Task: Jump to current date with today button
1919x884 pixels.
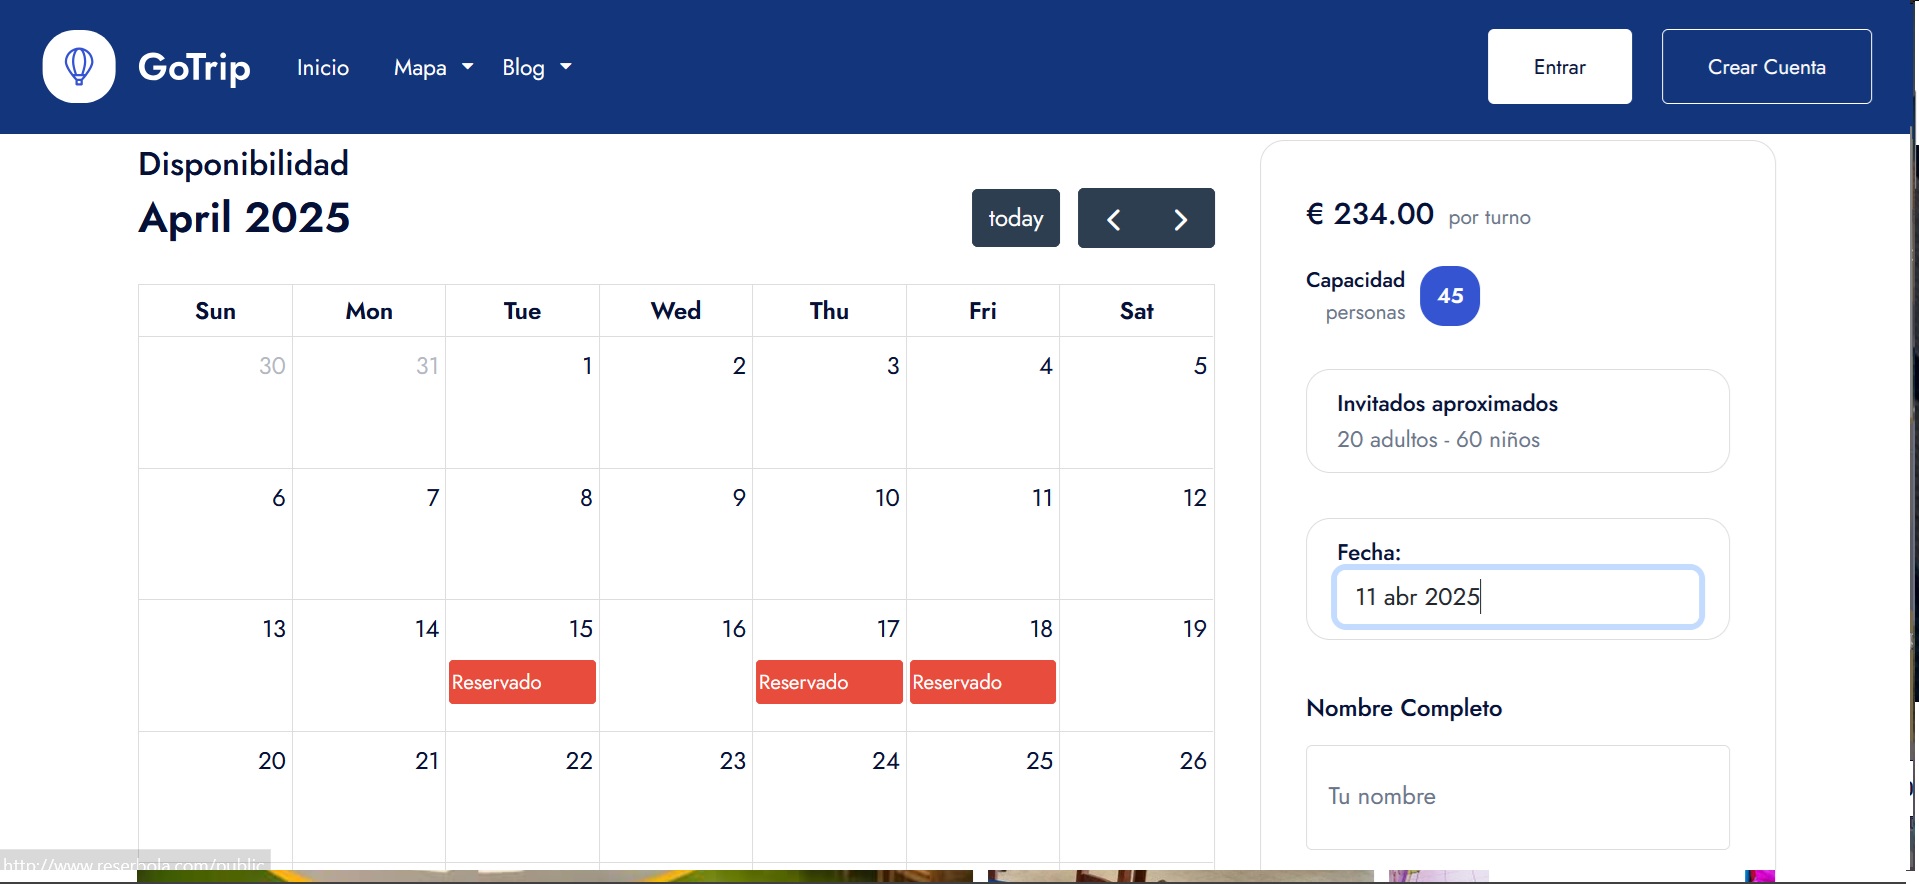Action: click(x=1015, y=218)
